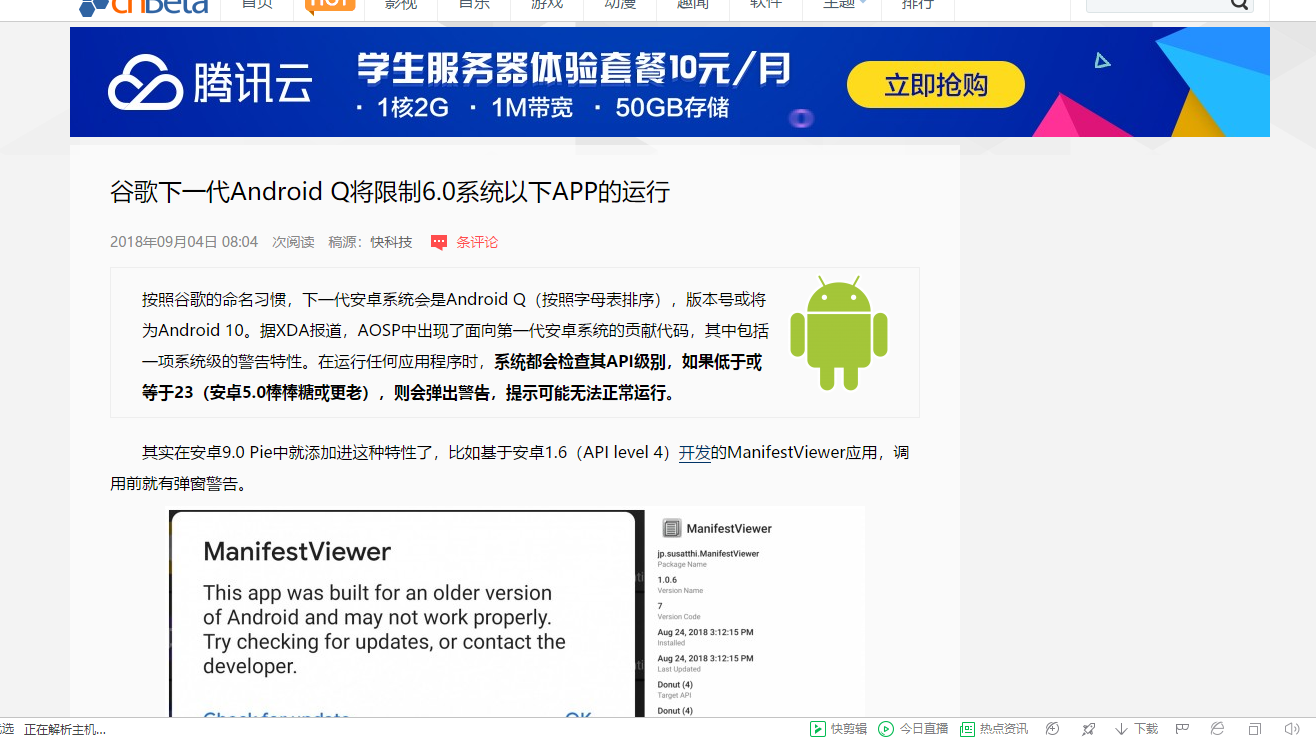The width and height of the screenshot is (1316, 740).
Task: Click the red comment bubble icon
Action: coord(439,242)
